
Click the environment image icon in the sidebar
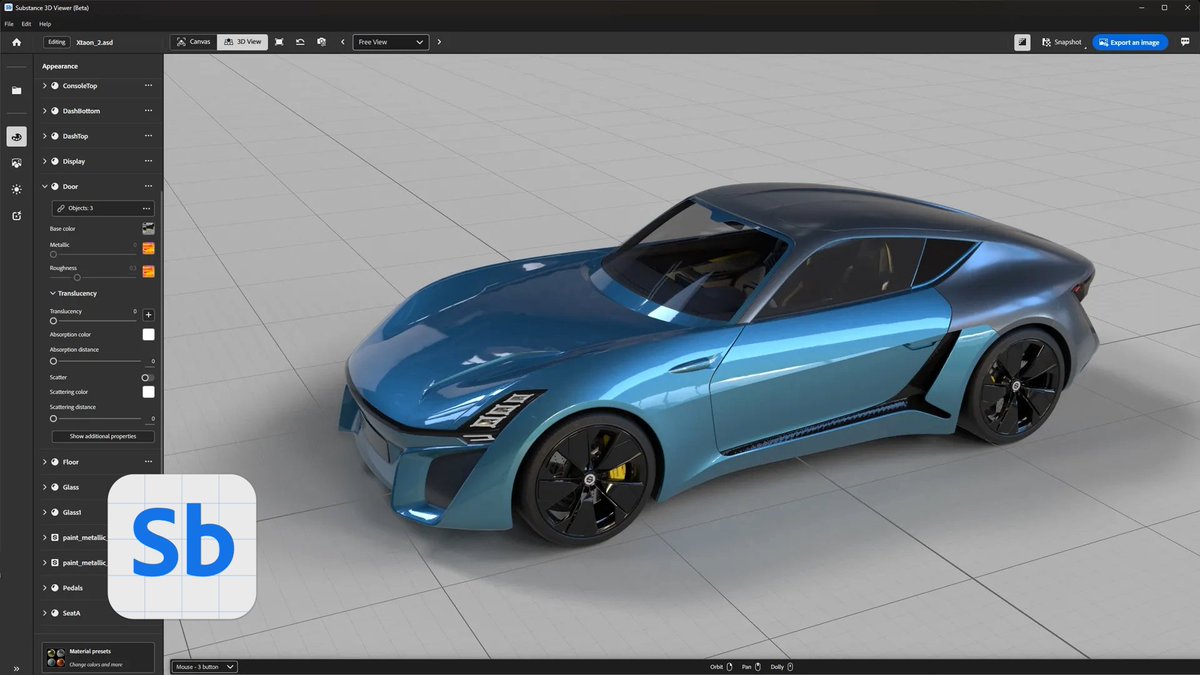tap(16, 163)
